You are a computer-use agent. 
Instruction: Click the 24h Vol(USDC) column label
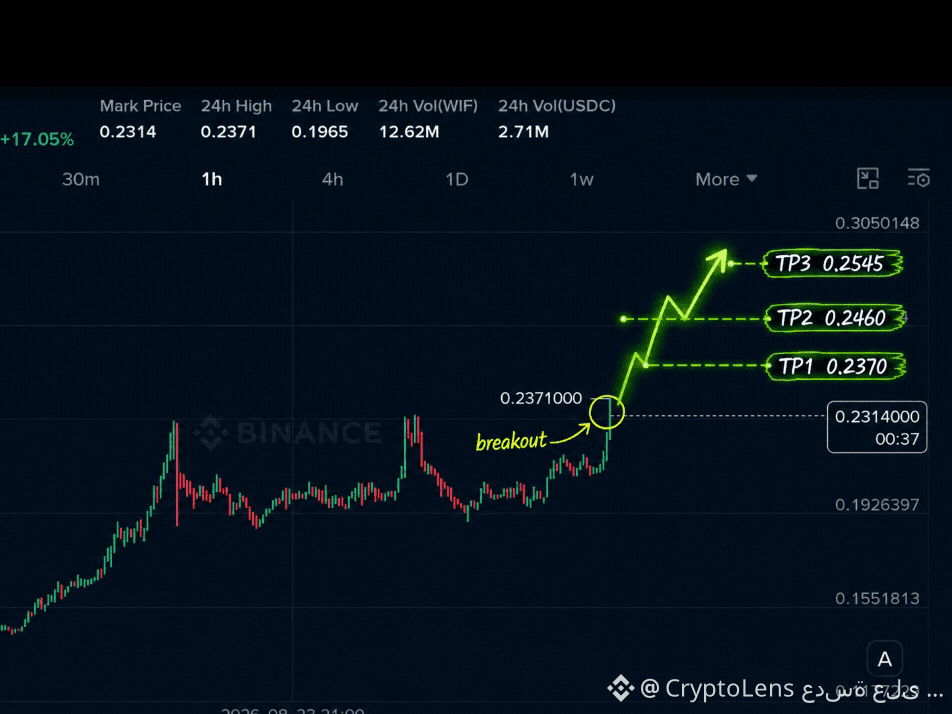[x=557, y=106]
